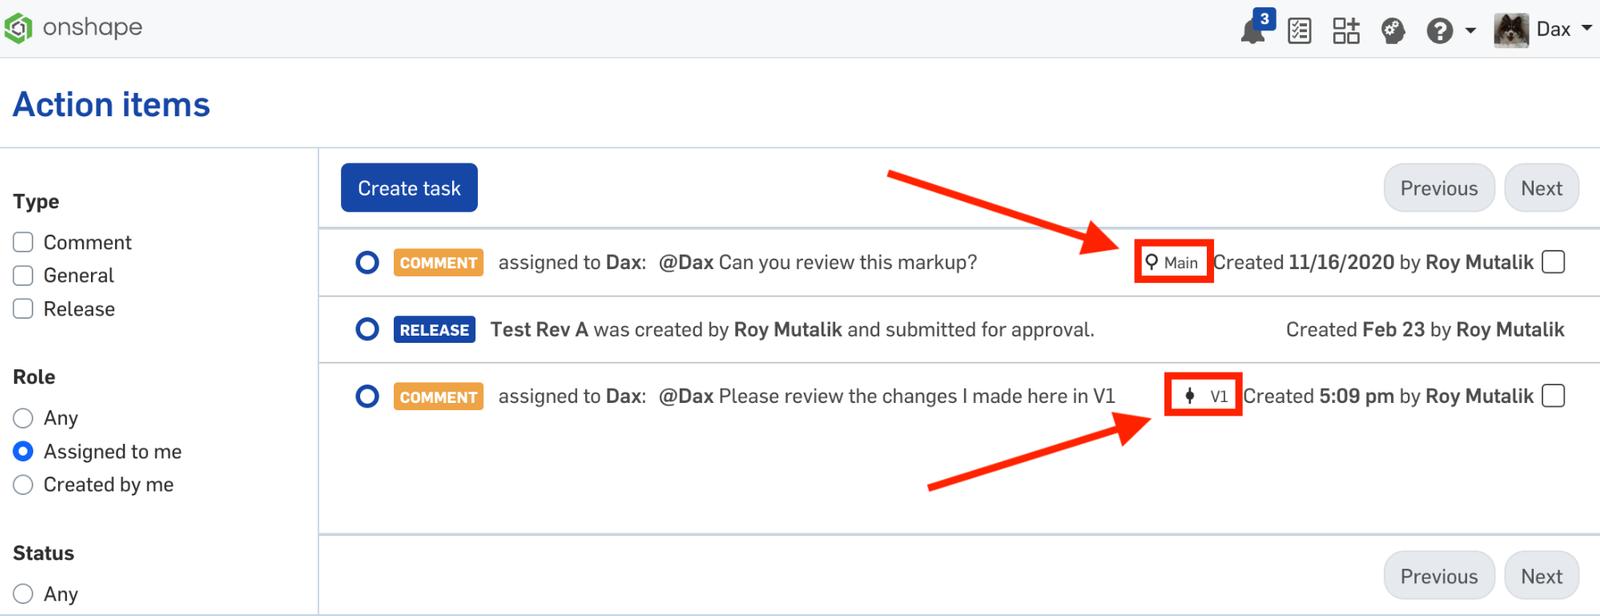This screenshot has width=1600, height=616.
Task: Click the bottom Previous button
Action: (x=1438, y=576)
